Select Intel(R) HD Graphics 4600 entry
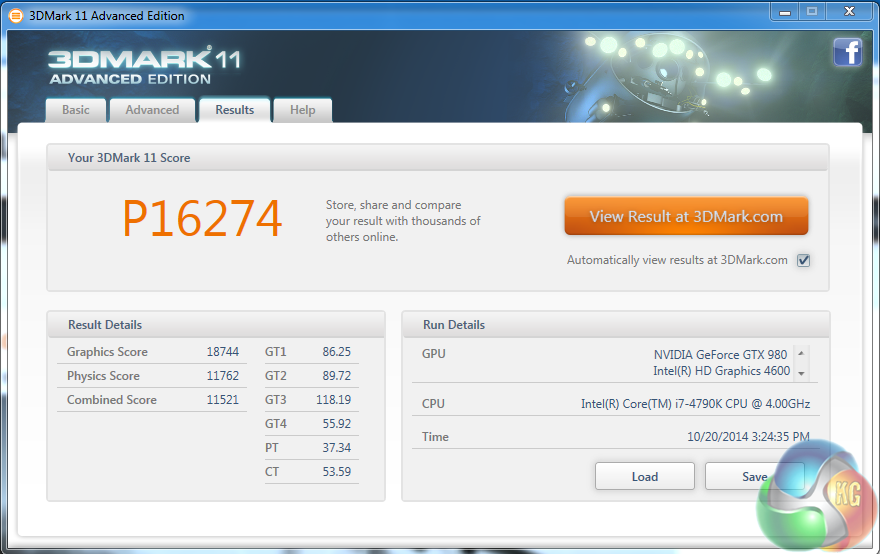This screenshot has height=554, width=880. (x=722, y=371)
